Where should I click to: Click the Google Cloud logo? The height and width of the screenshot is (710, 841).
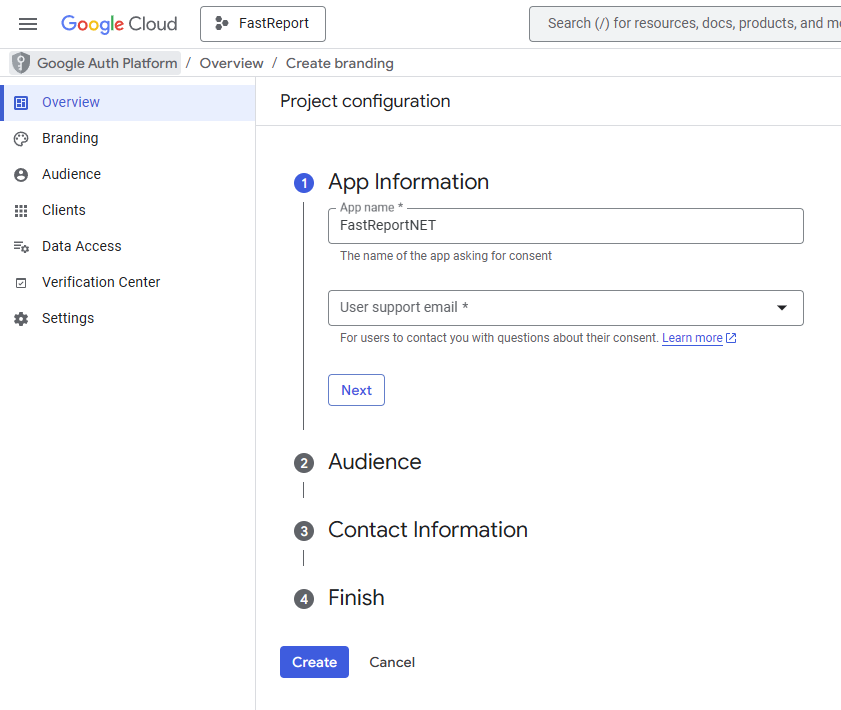[119, 24]
